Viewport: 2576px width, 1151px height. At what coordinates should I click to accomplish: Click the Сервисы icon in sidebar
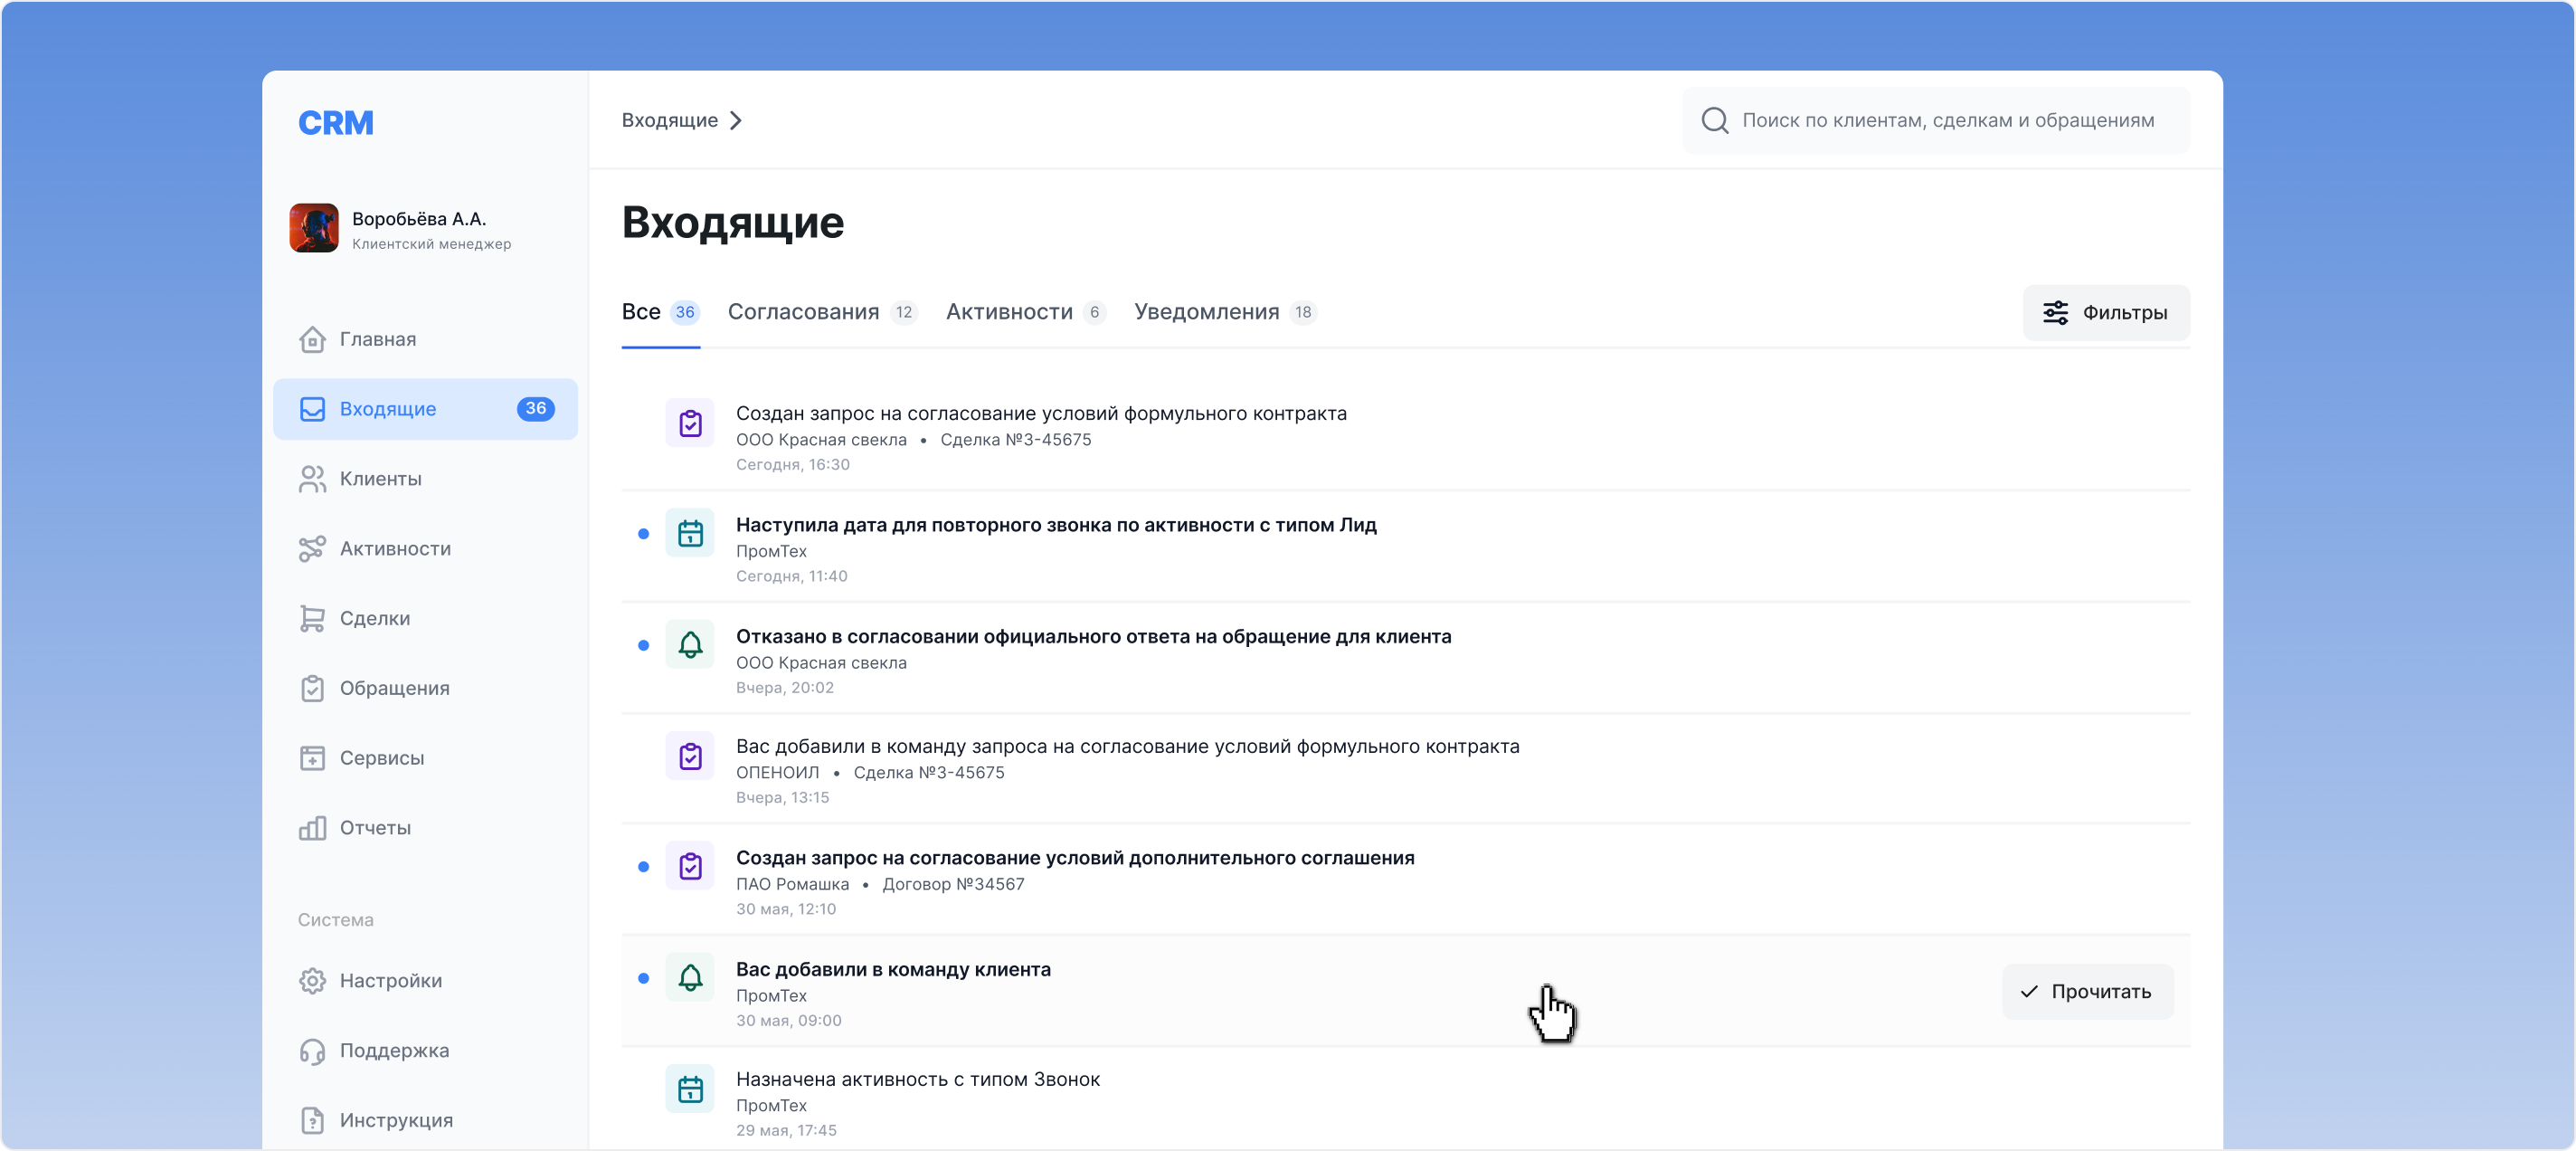[312, 758]
